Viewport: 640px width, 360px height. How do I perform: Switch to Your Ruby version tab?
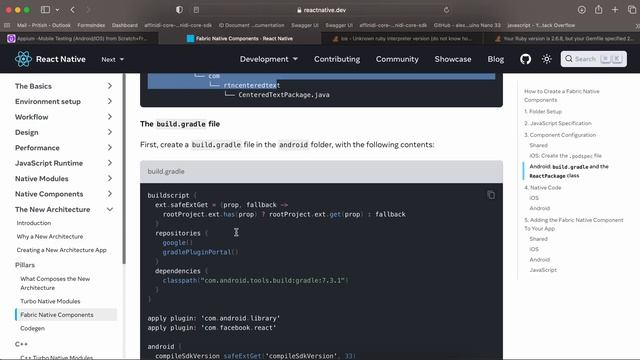[x=562, y=38]
